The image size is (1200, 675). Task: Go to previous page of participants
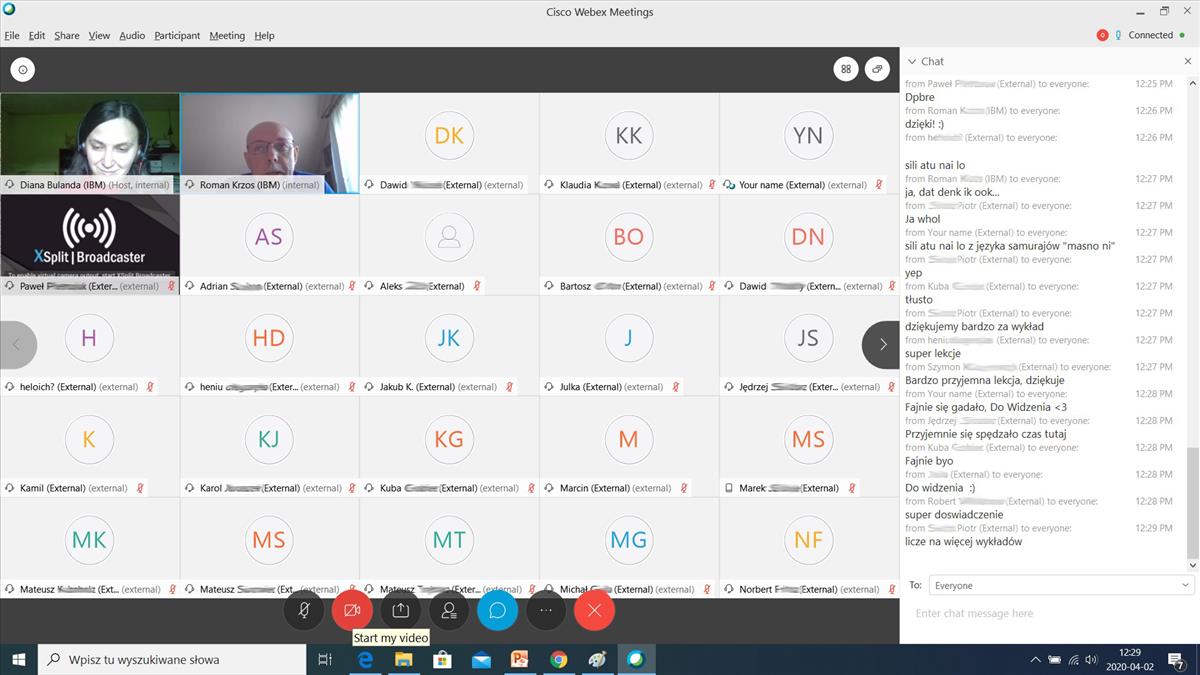click(x=18, y=345)
